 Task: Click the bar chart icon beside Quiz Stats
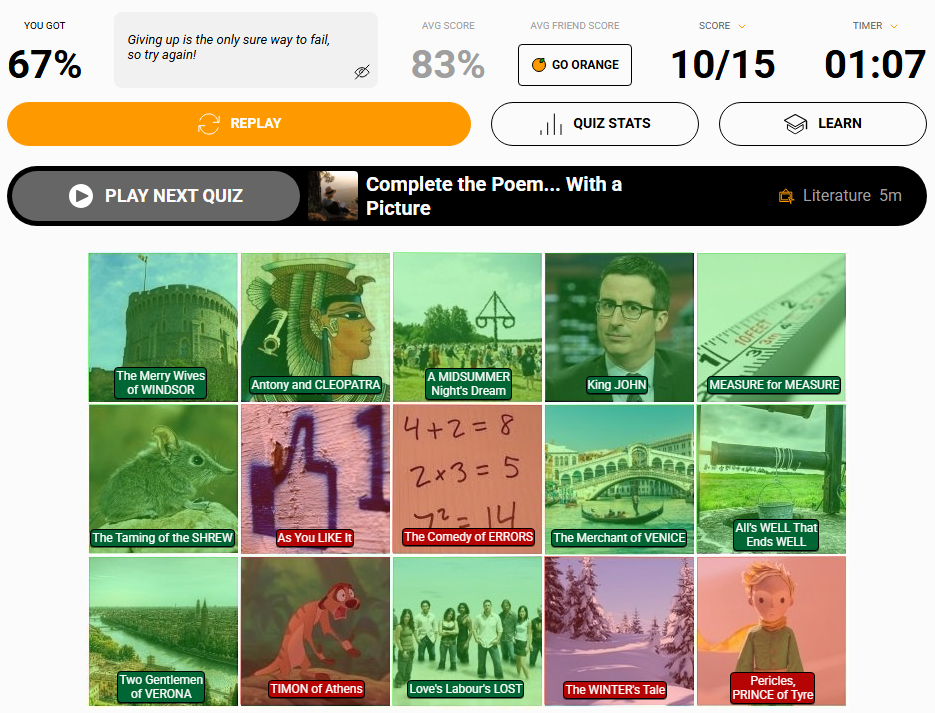[551, 124]
